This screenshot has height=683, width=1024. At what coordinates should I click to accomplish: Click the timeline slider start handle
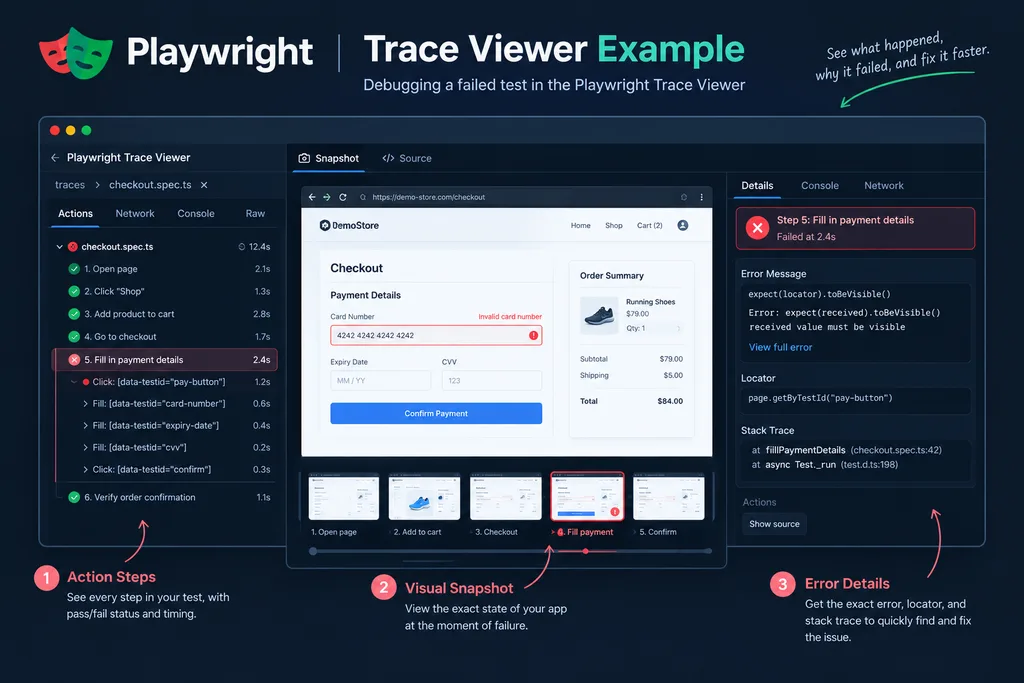tap(313, 551)
